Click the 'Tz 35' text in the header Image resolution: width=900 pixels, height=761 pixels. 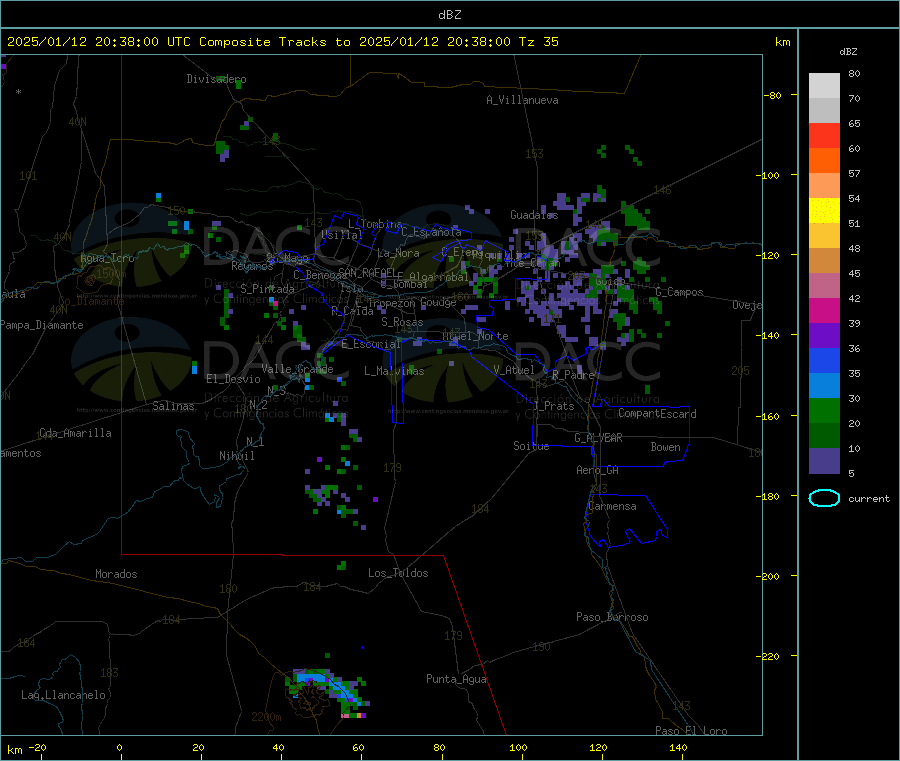point(538,42)
